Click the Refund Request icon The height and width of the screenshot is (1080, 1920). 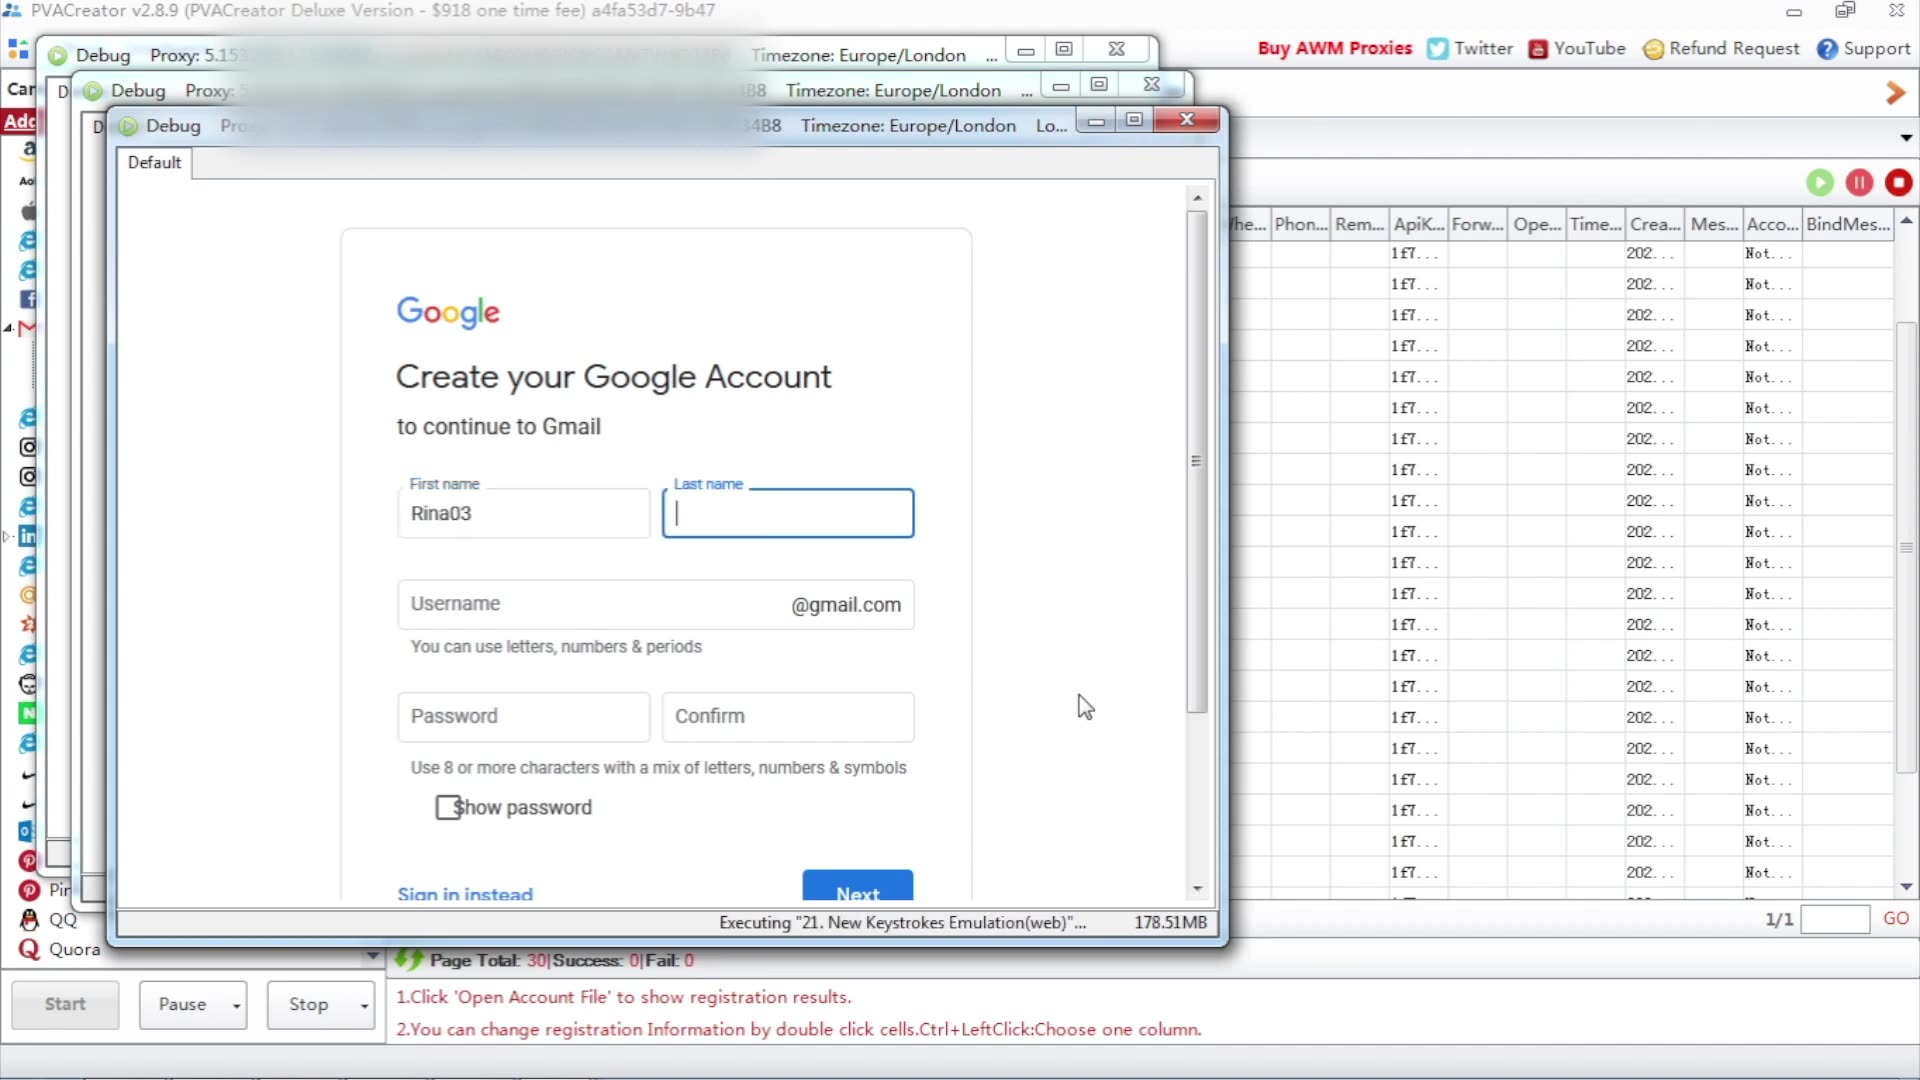coord(1655,48)
